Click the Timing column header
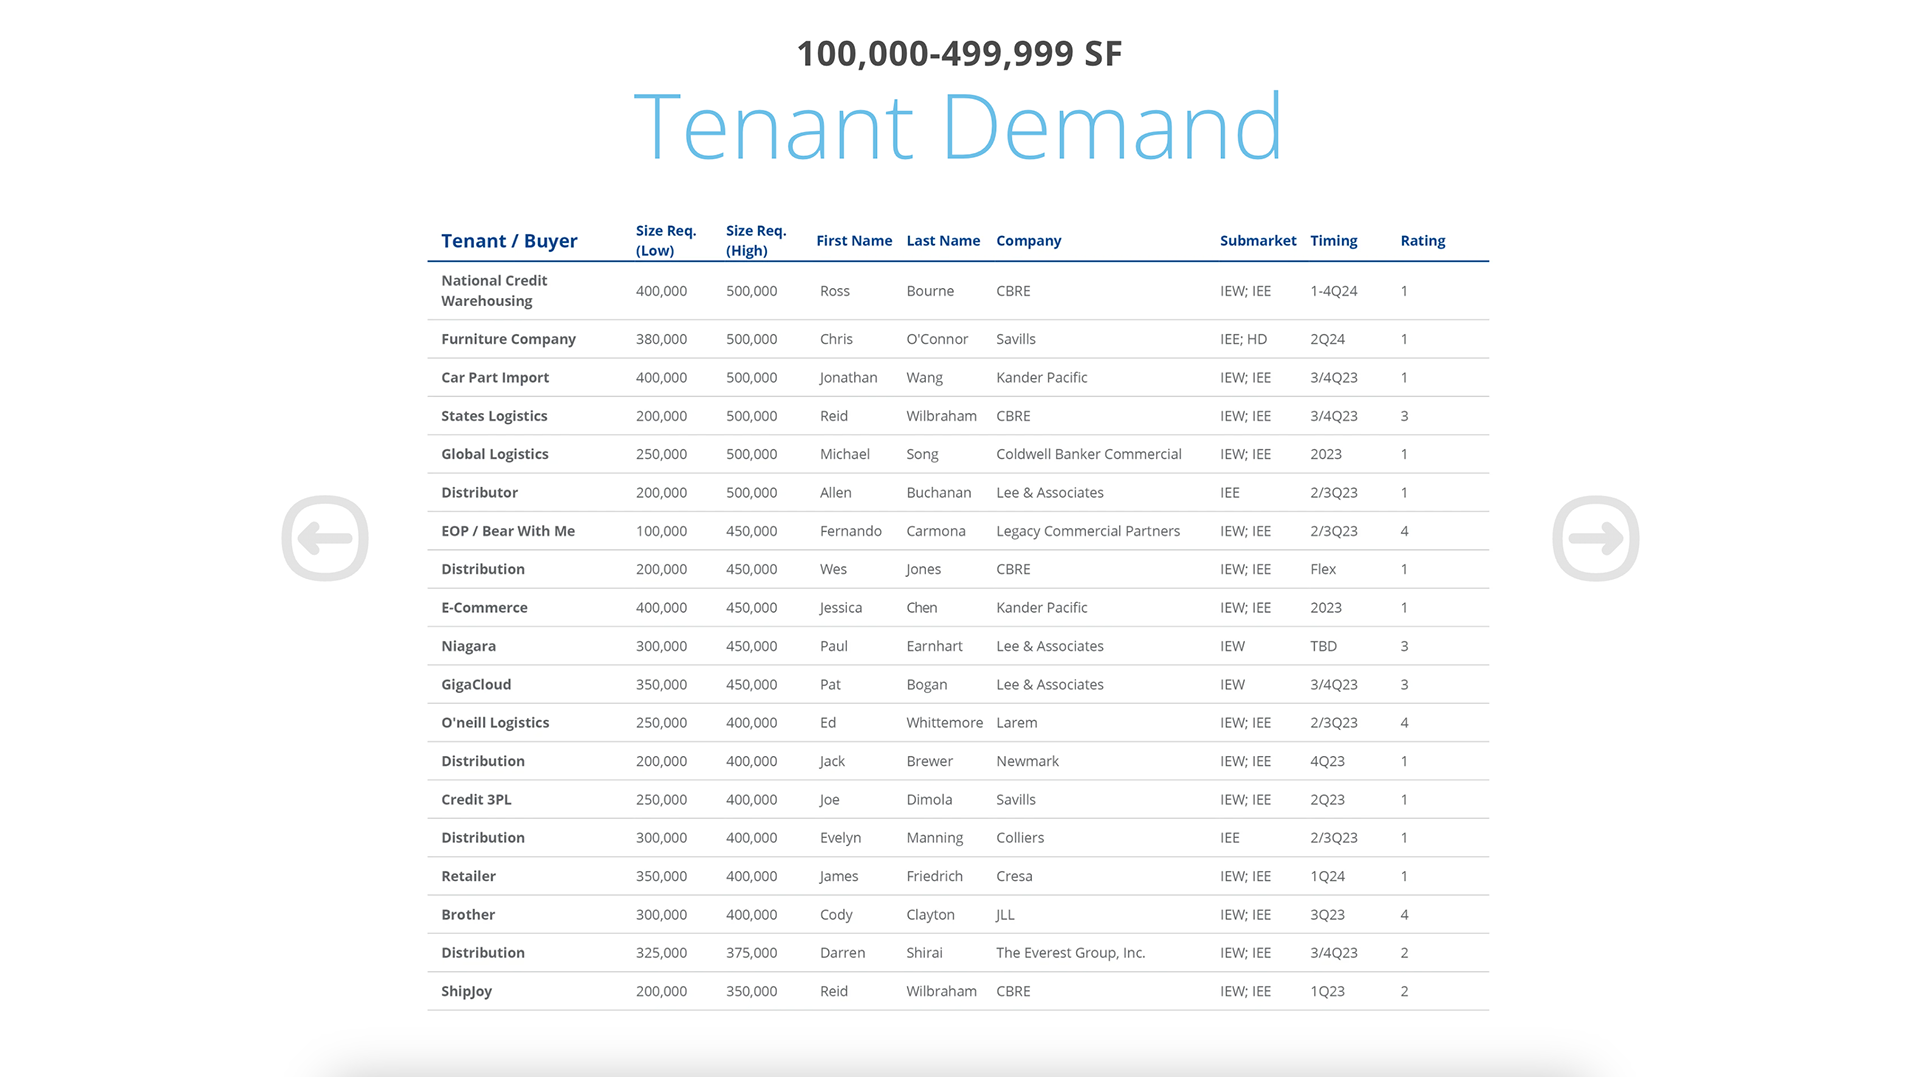1920x1077 pixels. point(1334,241)
